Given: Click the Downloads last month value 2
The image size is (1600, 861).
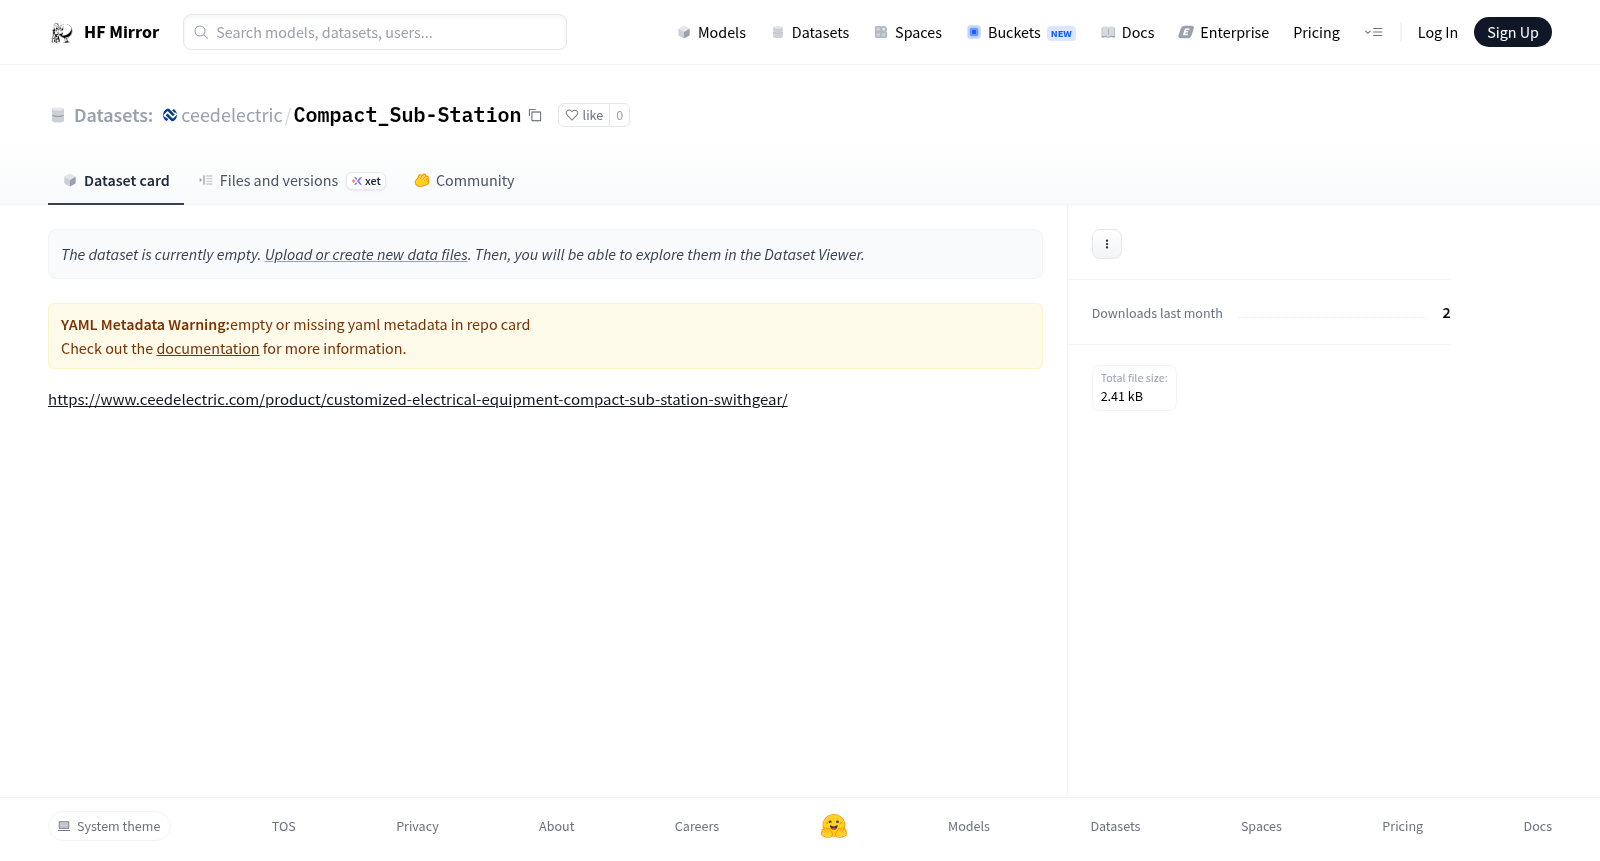Looking at the screenshot, I should tap(1446, 314).
